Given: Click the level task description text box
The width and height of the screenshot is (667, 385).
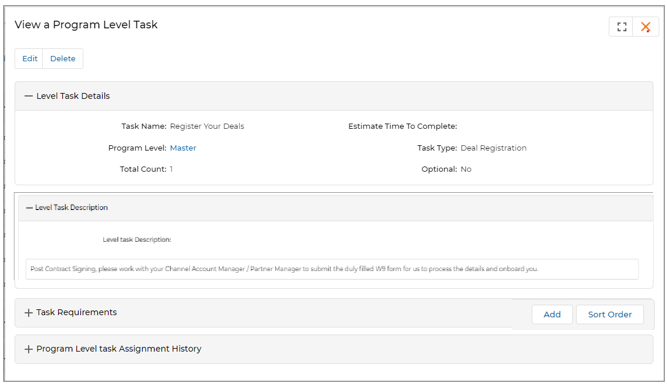Looking at the screenshot, I should 332,269.
